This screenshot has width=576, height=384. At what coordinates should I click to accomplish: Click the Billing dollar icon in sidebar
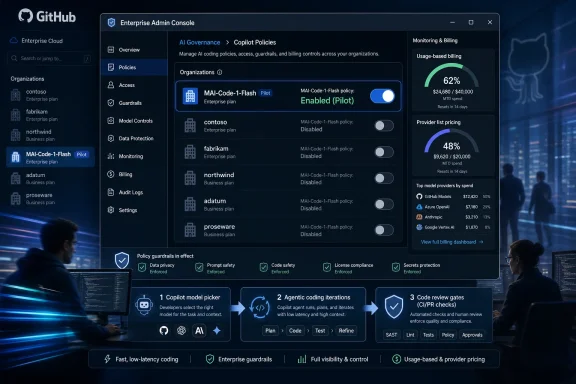pos(111,174)
